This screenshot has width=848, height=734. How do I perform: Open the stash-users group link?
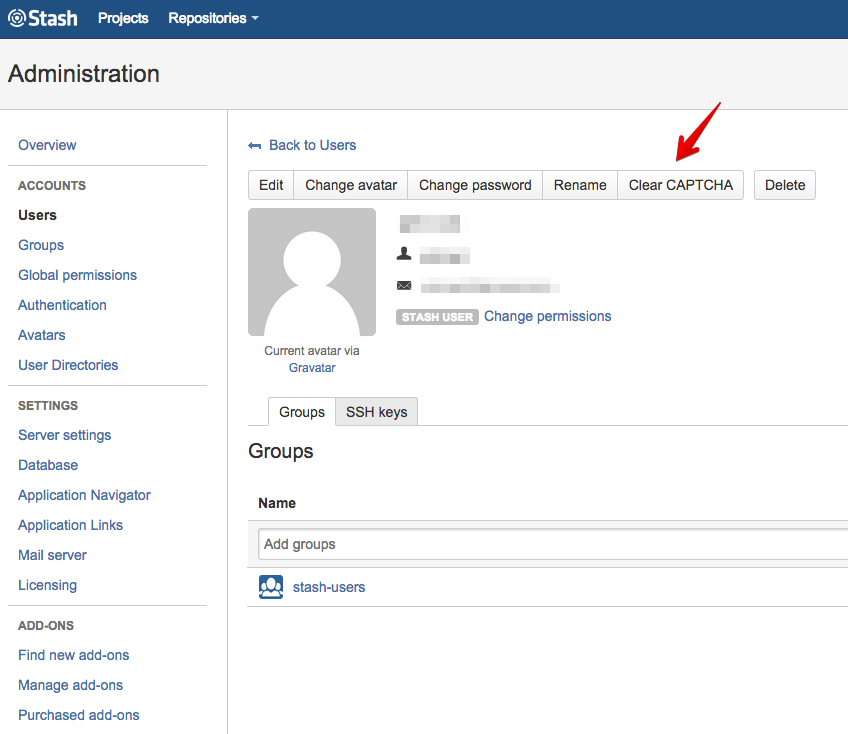click(329, 587)
